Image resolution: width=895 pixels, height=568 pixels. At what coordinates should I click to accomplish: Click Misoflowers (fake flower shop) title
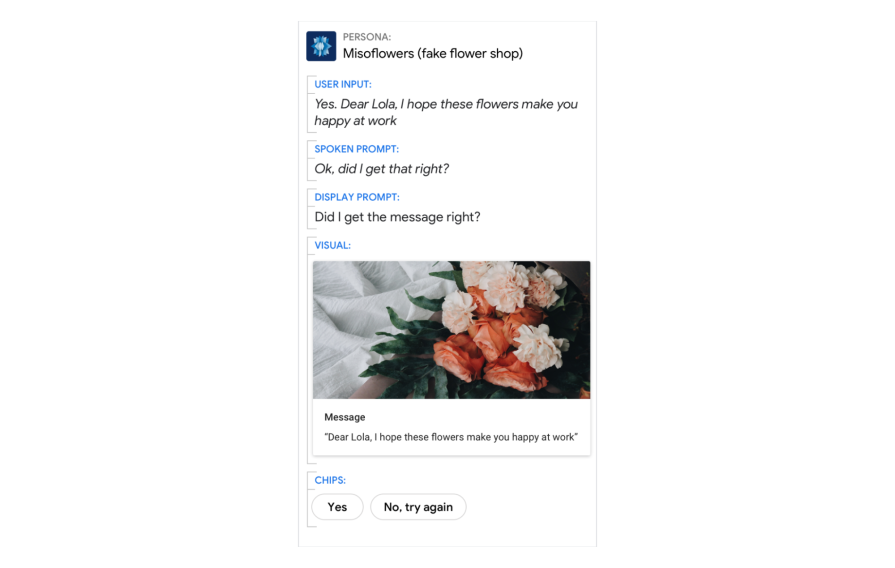433,54
